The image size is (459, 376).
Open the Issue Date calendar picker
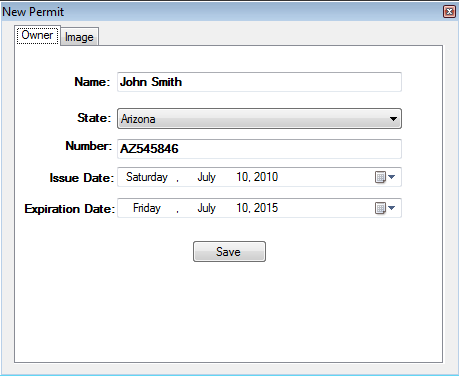click(385, 177)
